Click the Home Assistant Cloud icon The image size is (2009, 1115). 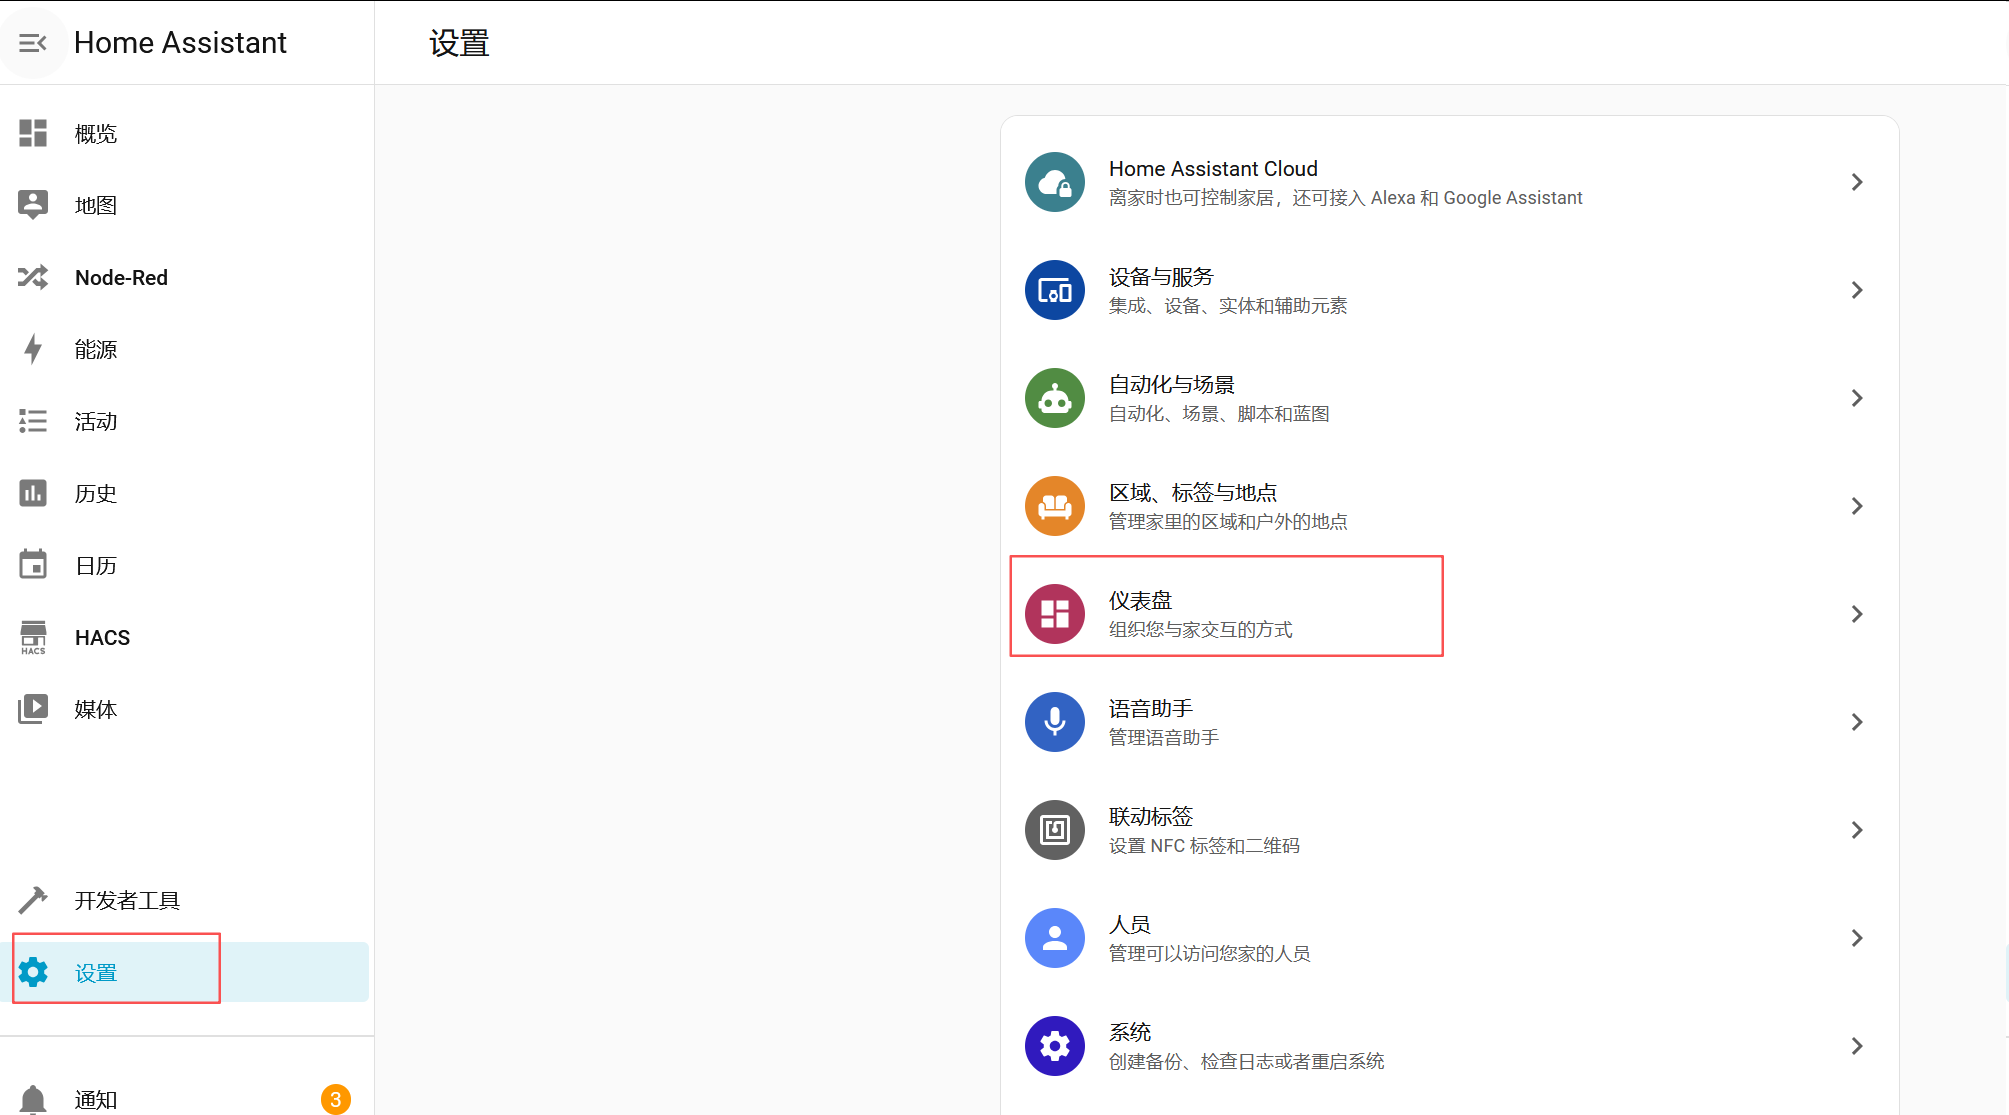click(1054, 182)
